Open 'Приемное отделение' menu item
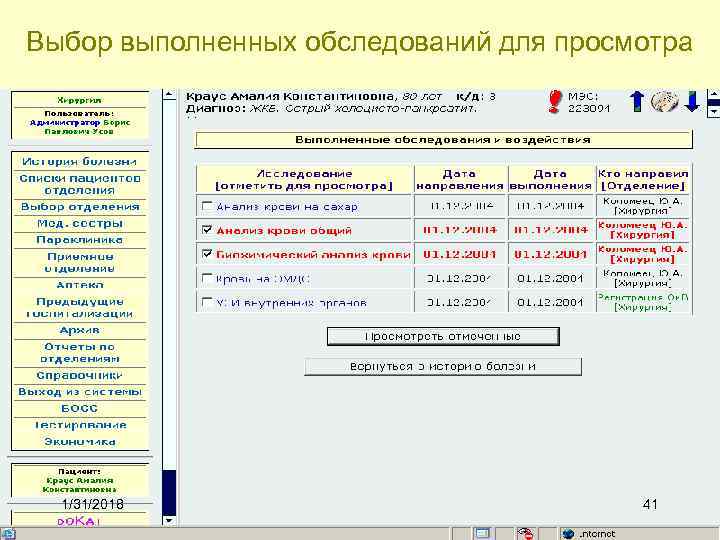 [x=80, y=263]
